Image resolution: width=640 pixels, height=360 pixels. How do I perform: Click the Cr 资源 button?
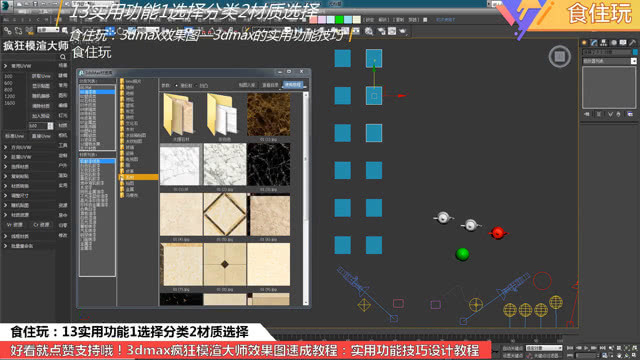42,225
